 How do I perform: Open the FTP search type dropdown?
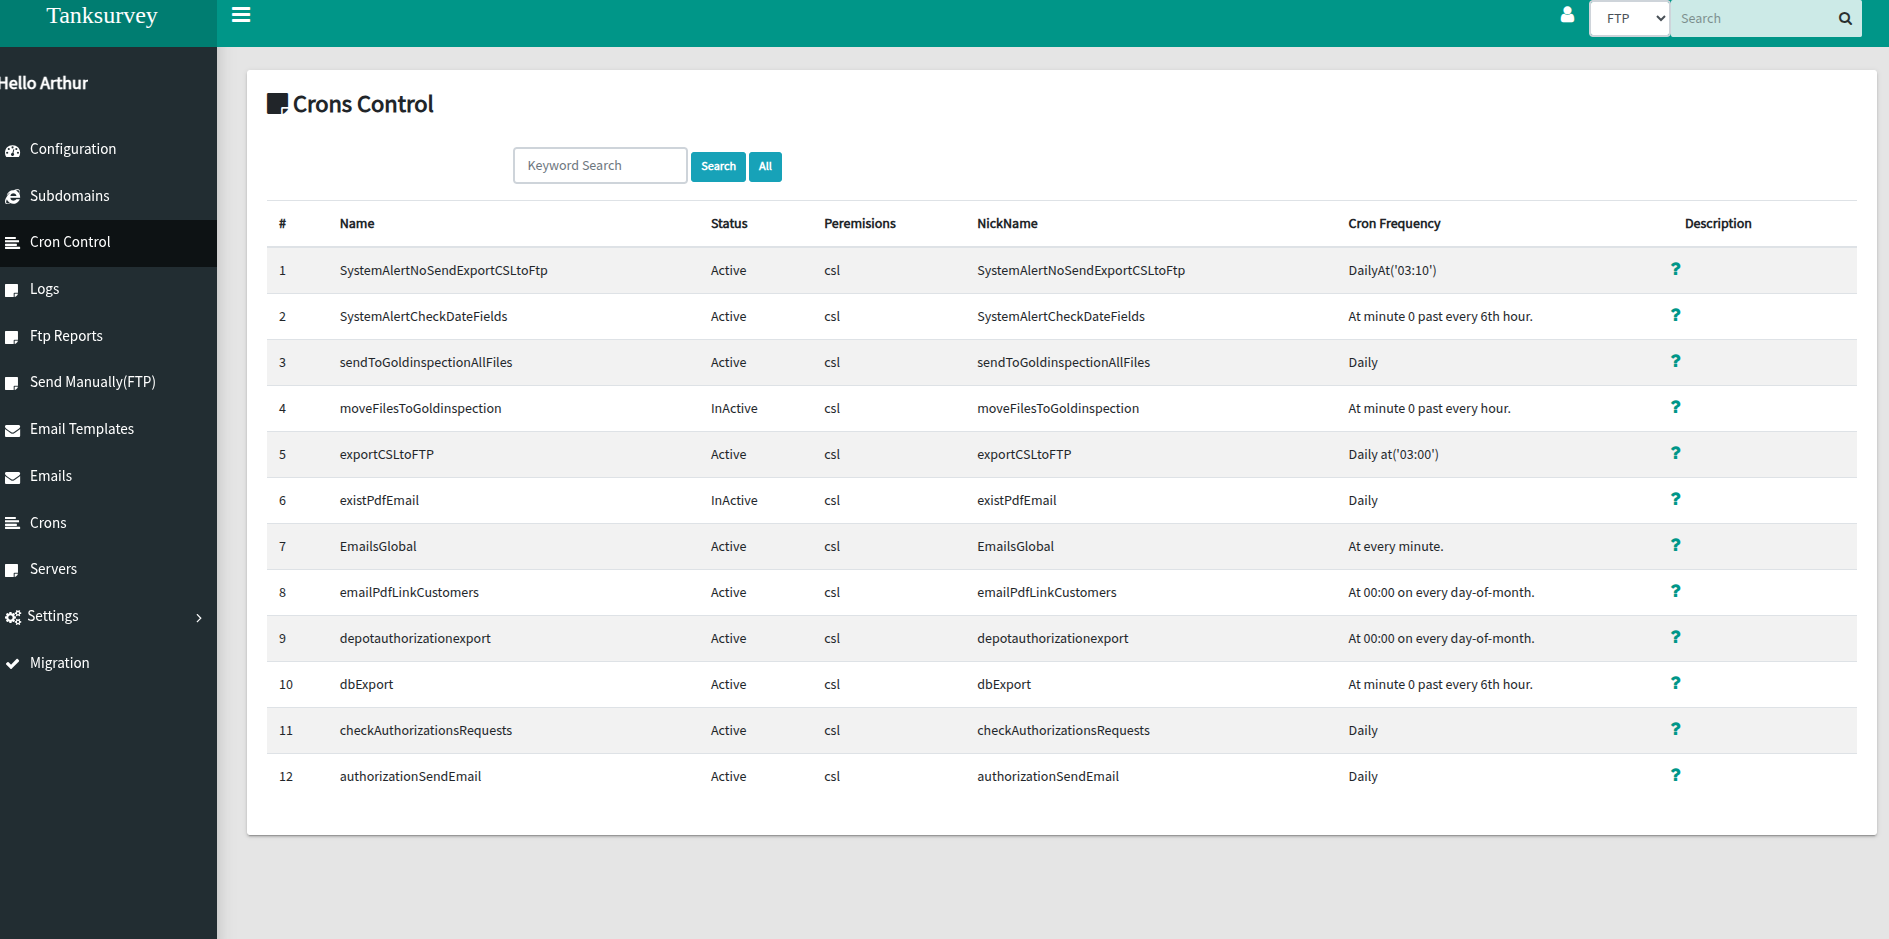tap(1629, 18)
